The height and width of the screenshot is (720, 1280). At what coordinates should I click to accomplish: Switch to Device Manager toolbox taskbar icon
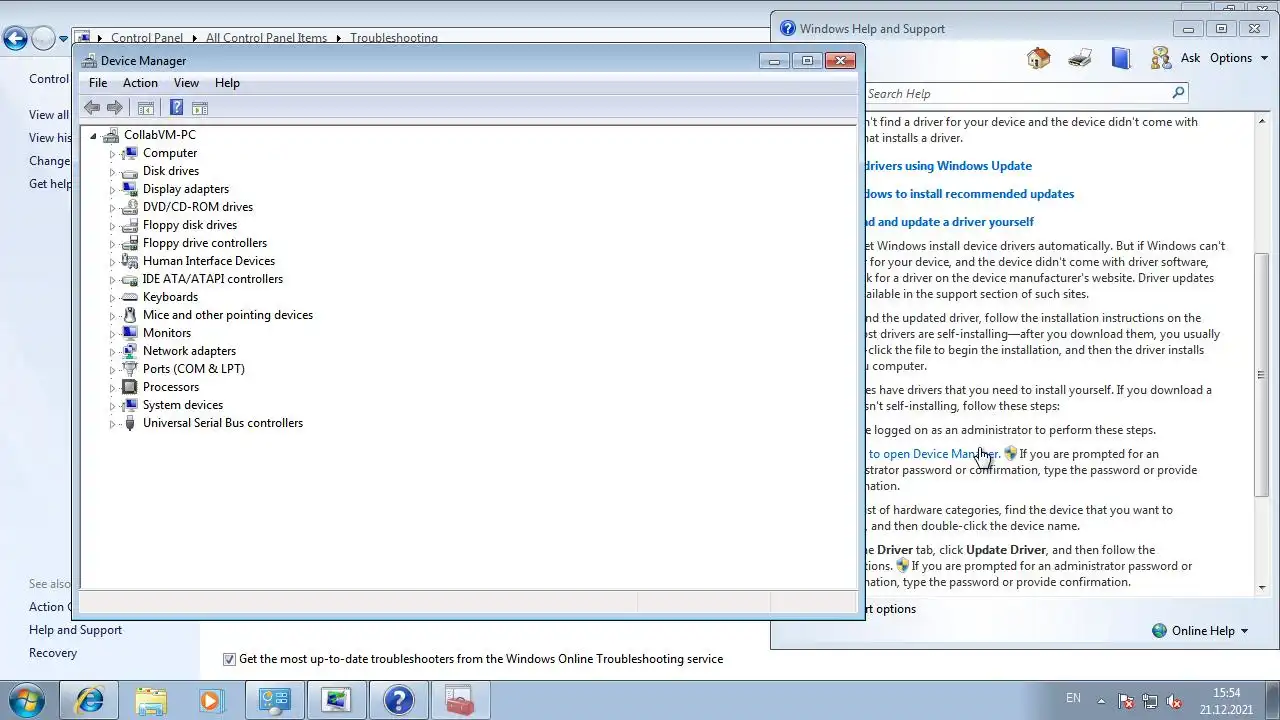(x=459, y=700)
